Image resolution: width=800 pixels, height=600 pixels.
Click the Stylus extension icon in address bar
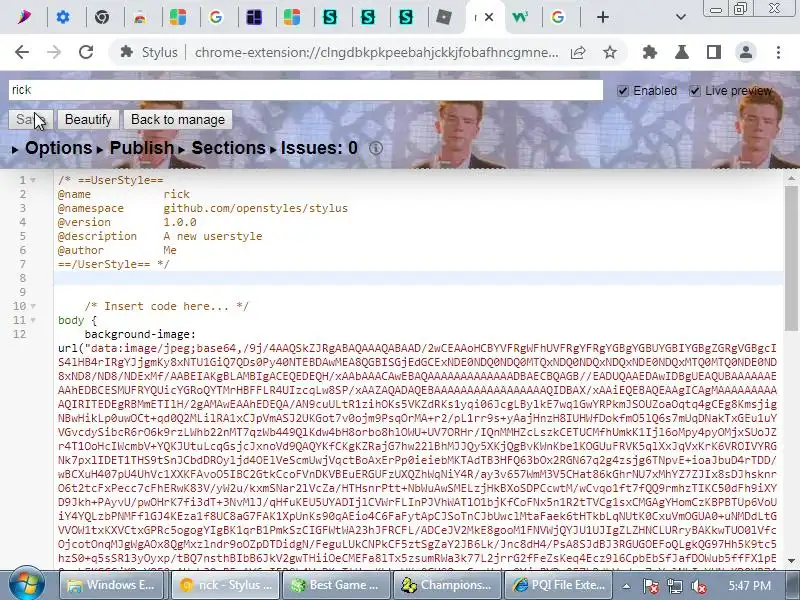[127, 52]
